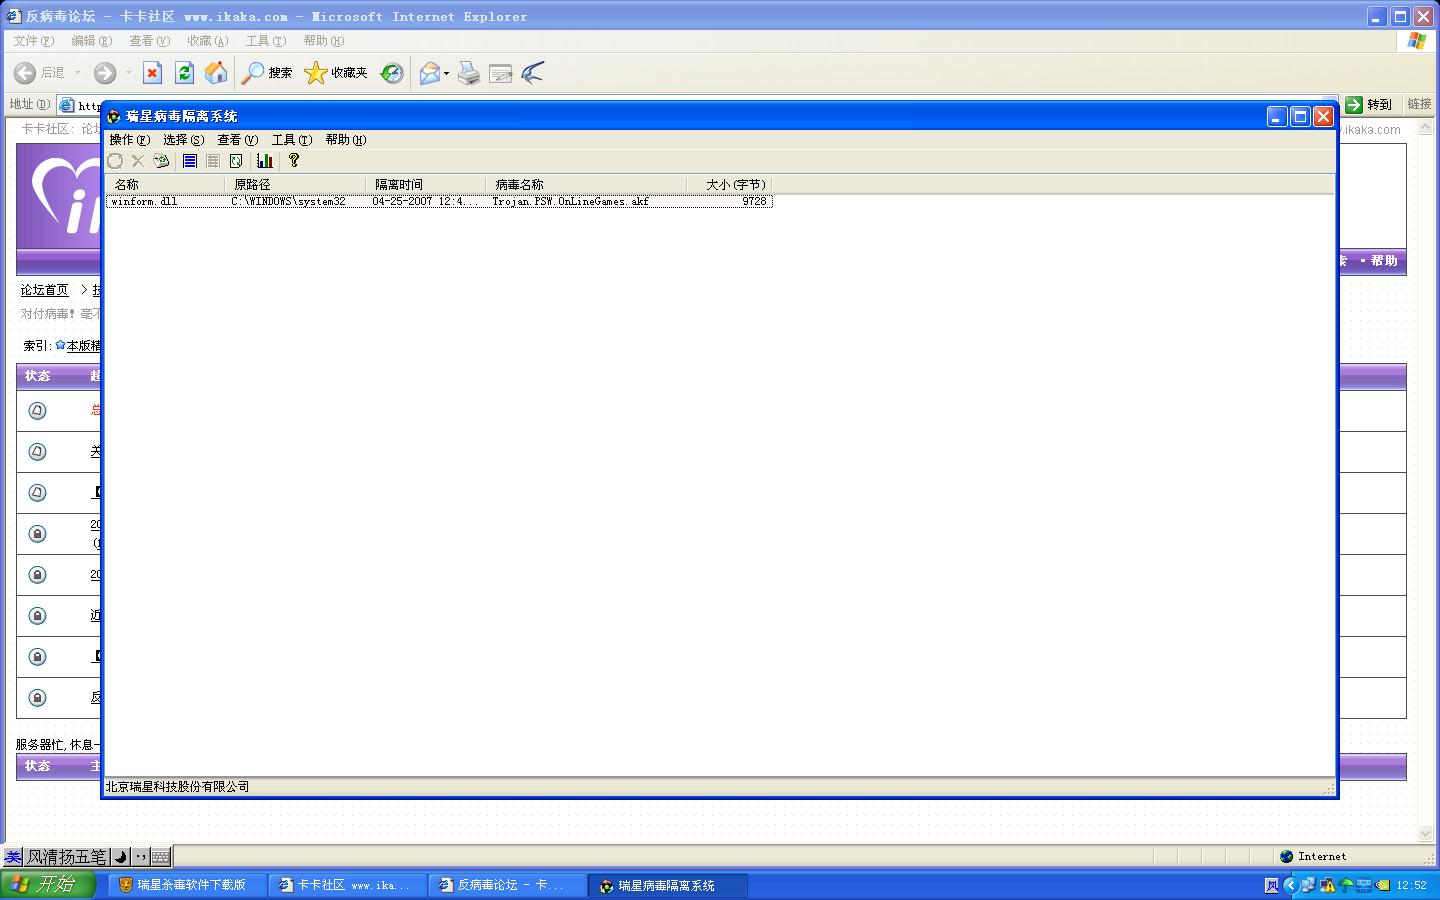Image resolution: width=1440 pixels, height=900 pixels.
Task: Click the blue list view icon
Action: click(189, 161)
